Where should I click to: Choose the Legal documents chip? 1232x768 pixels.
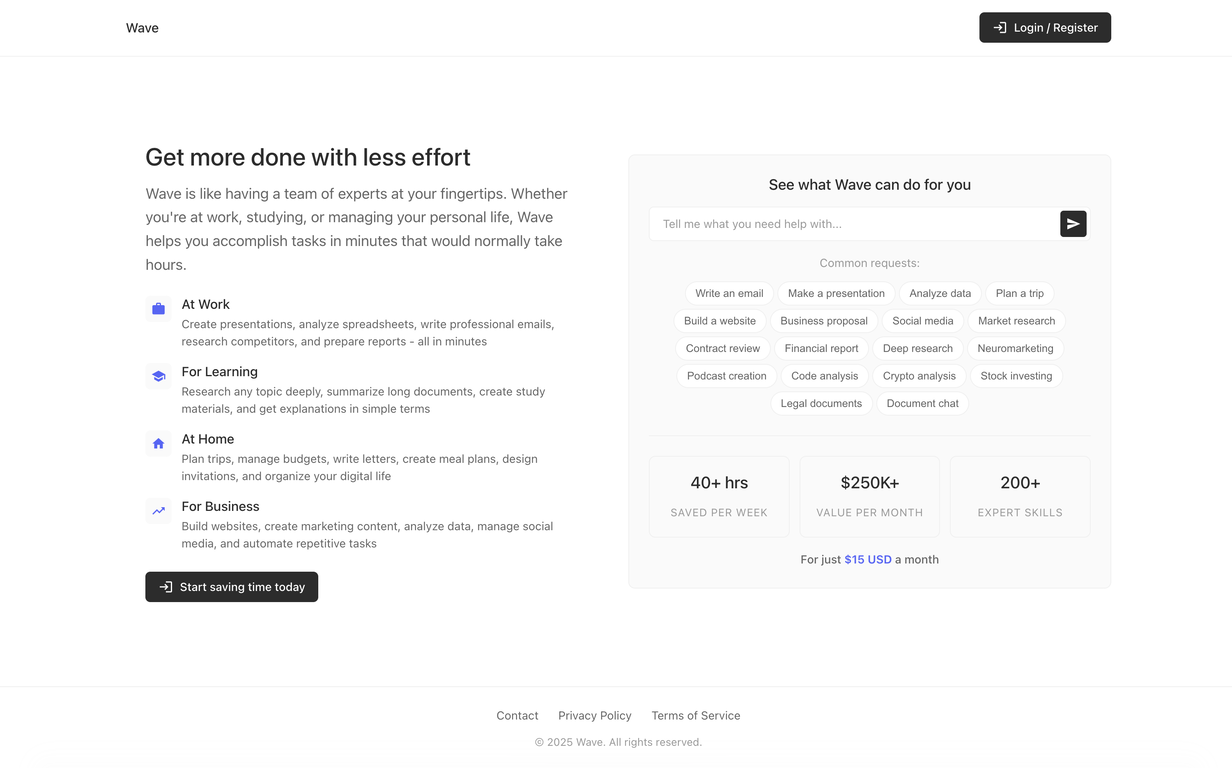point(821,403)
